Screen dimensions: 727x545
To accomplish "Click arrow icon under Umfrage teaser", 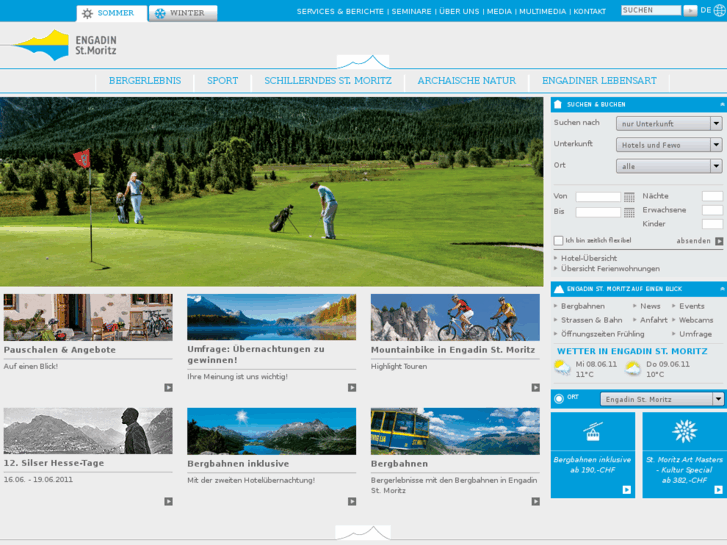I will point(352,387).
